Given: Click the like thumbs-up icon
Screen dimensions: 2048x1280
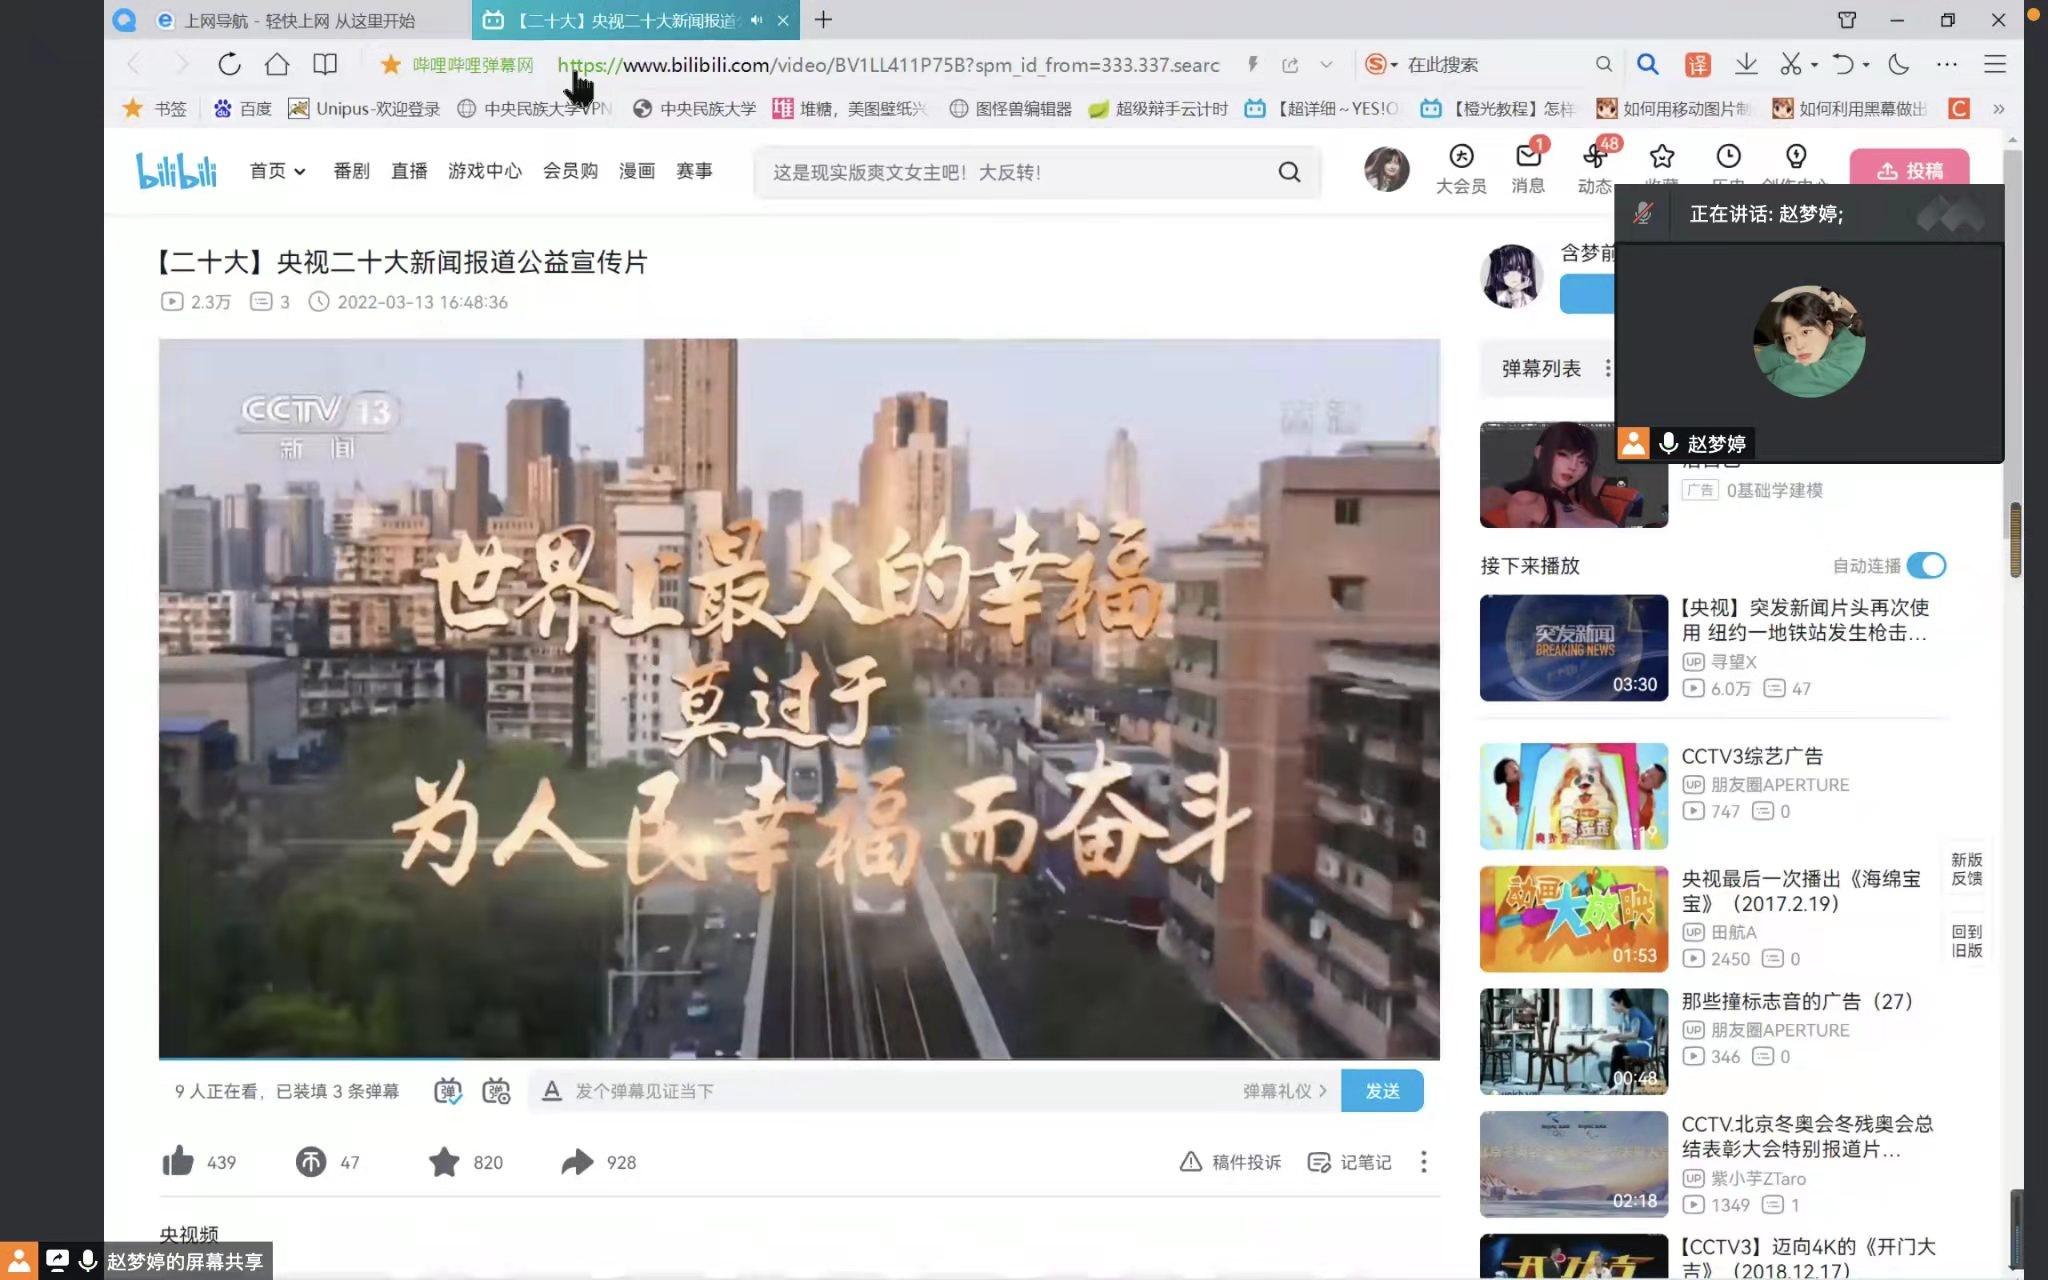Looking at the screenshot, I should point(178,1161).
